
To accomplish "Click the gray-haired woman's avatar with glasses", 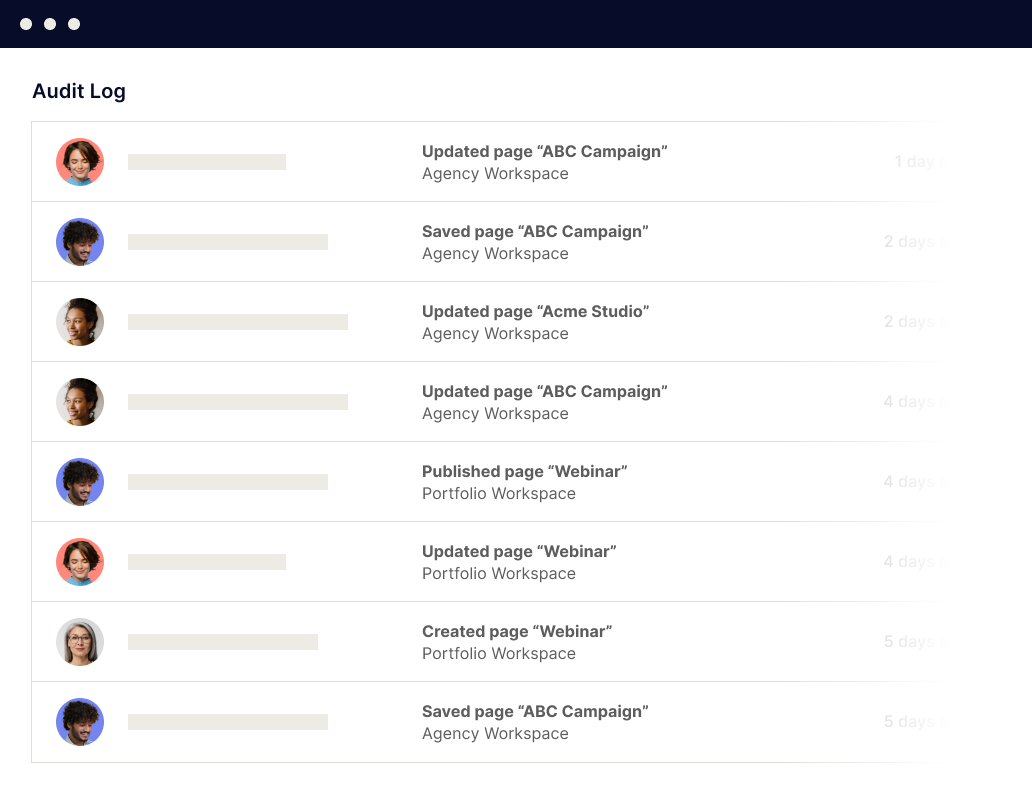I will pos(80,642).
